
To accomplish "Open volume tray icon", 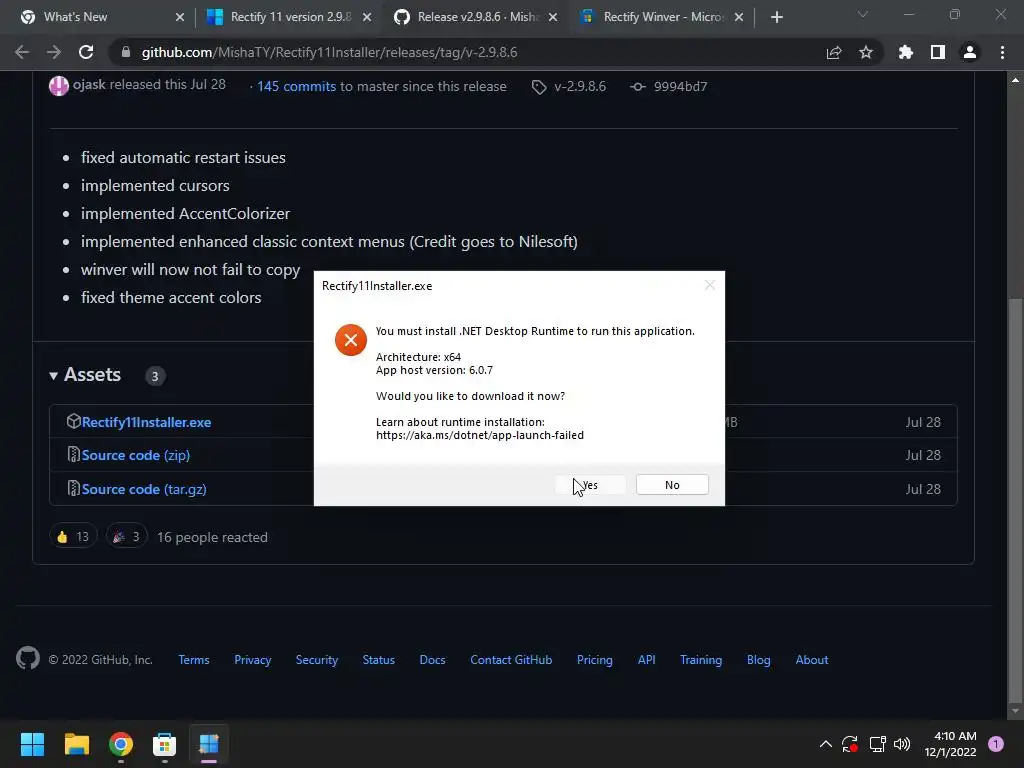I will click(x=902, y=744).
